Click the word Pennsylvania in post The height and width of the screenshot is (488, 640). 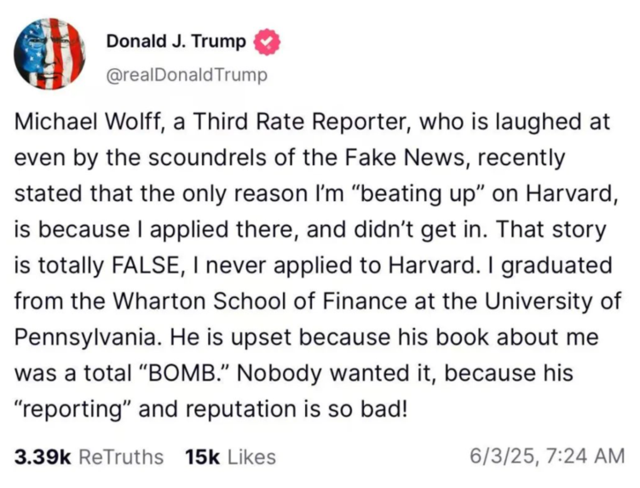85,337
